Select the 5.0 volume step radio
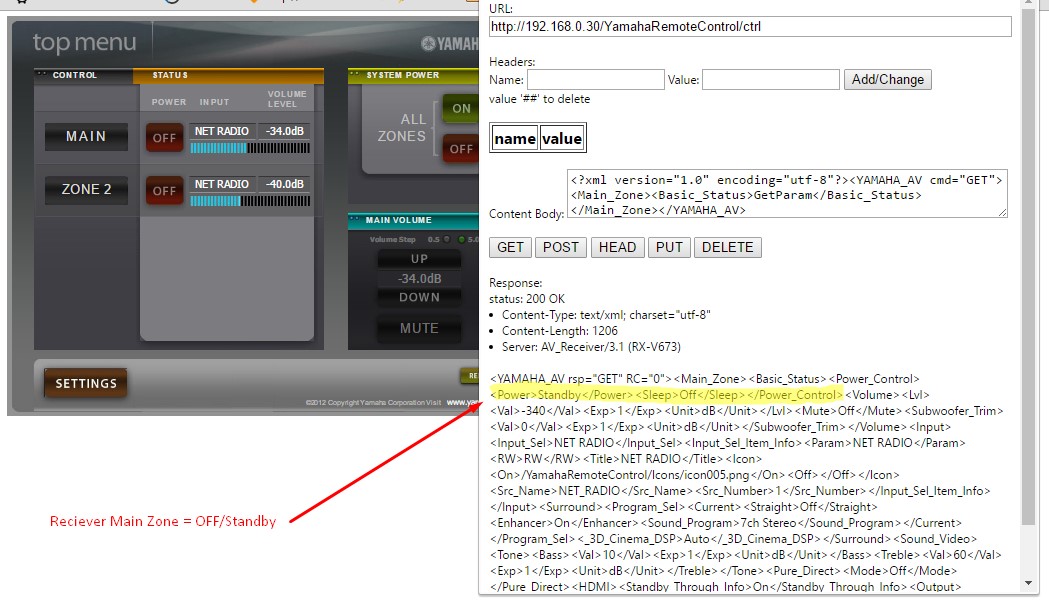 click(x=461, y=239)
